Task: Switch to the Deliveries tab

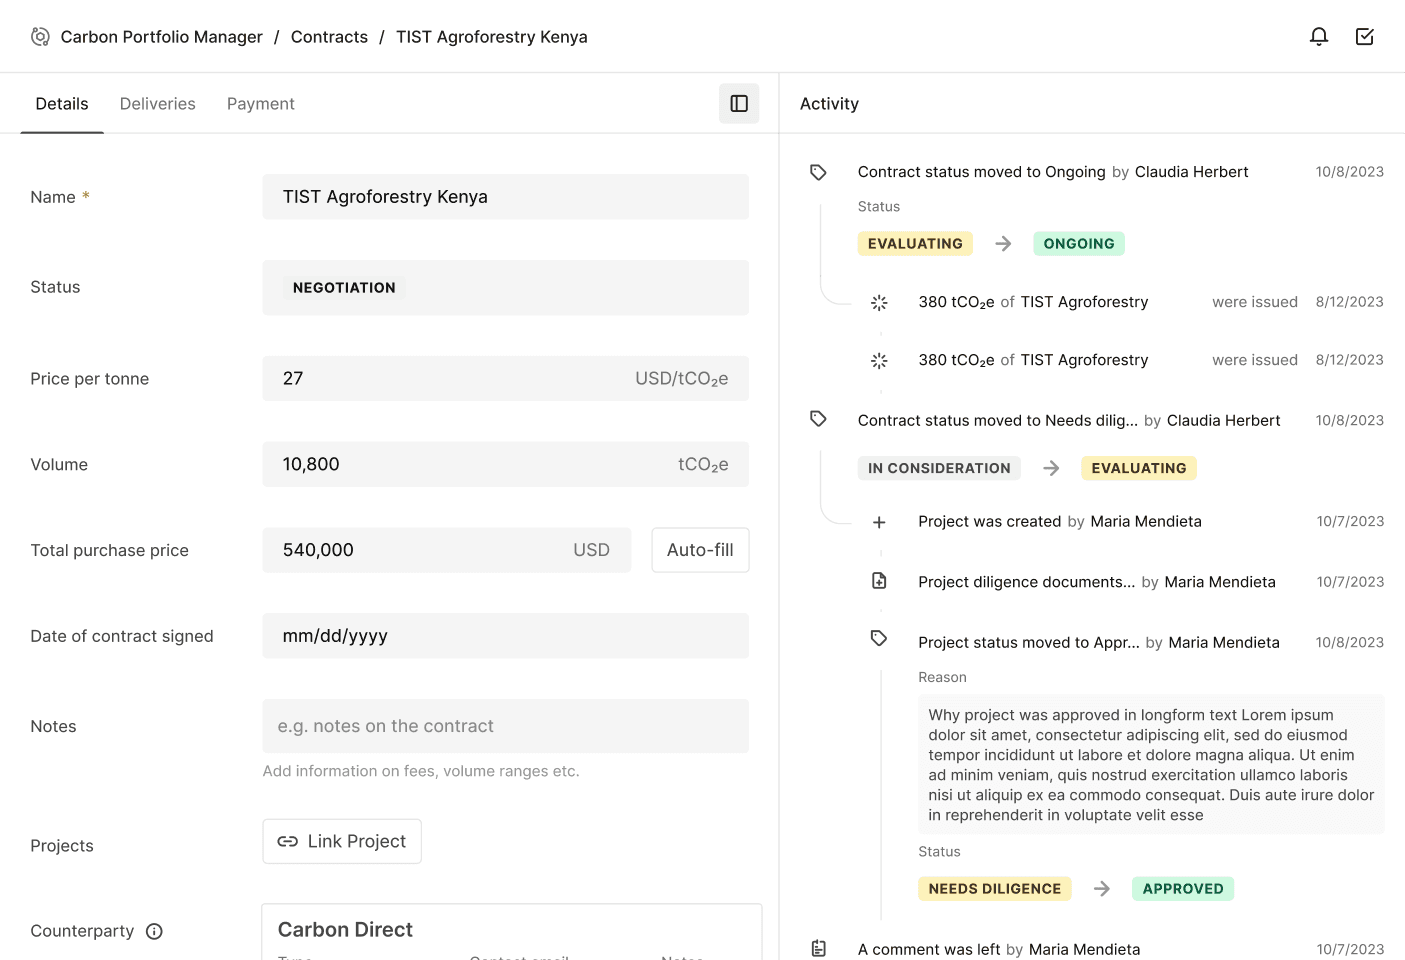Action: (158, 104)
